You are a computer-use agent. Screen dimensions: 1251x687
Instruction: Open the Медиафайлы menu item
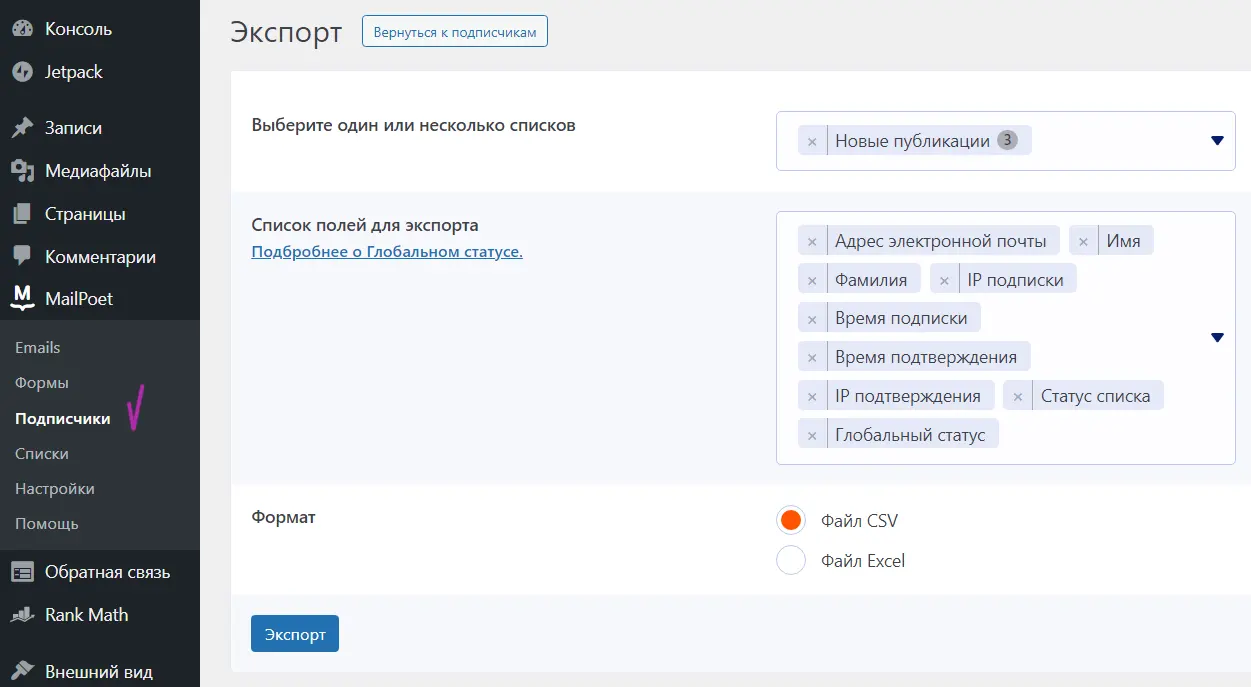tap(100, 171)
